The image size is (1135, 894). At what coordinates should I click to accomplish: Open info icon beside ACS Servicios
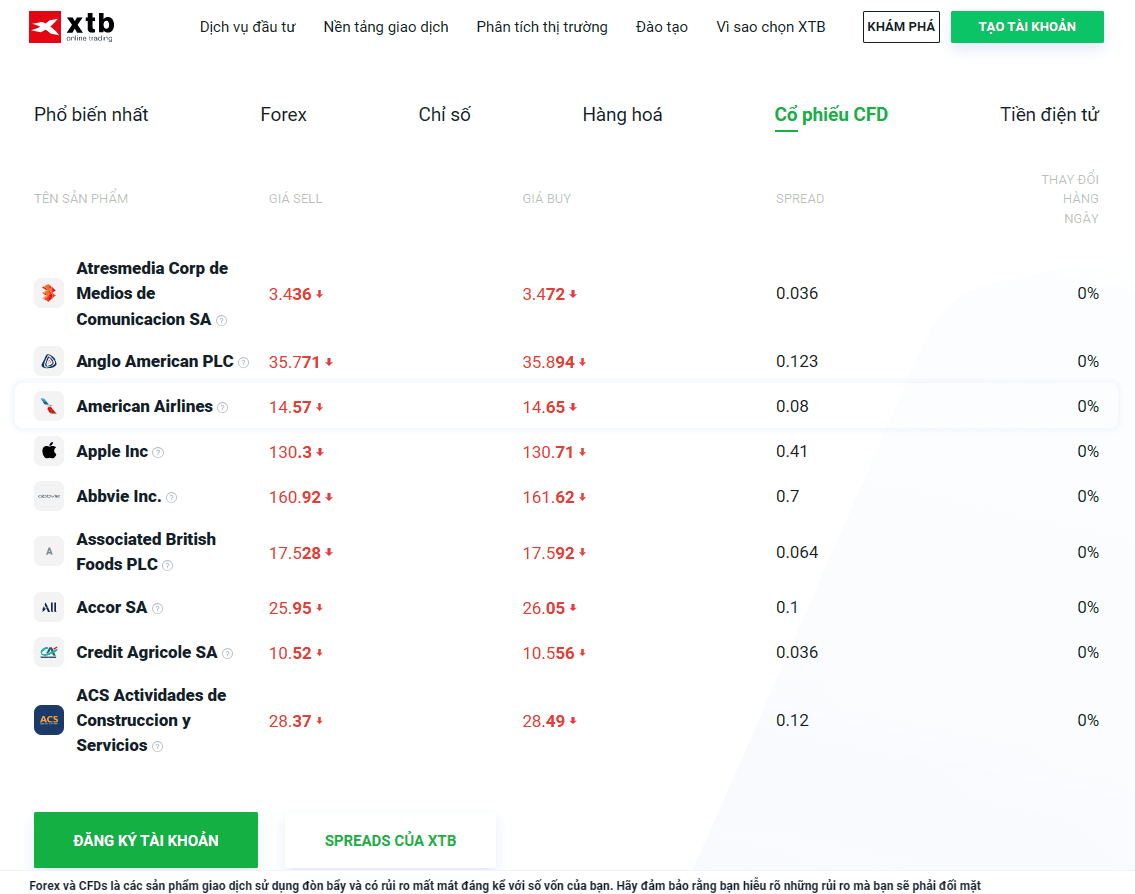157,746
